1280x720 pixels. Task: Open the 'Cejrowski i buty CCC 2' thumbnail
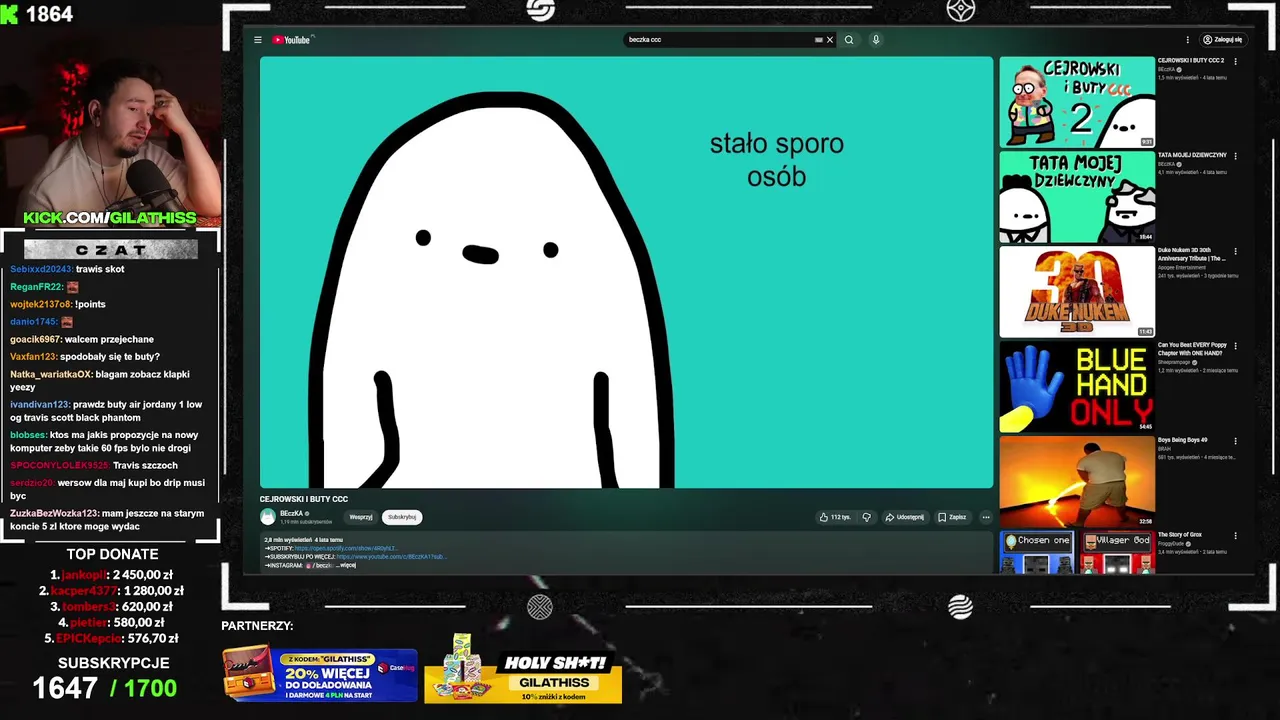coord(1077,102)
